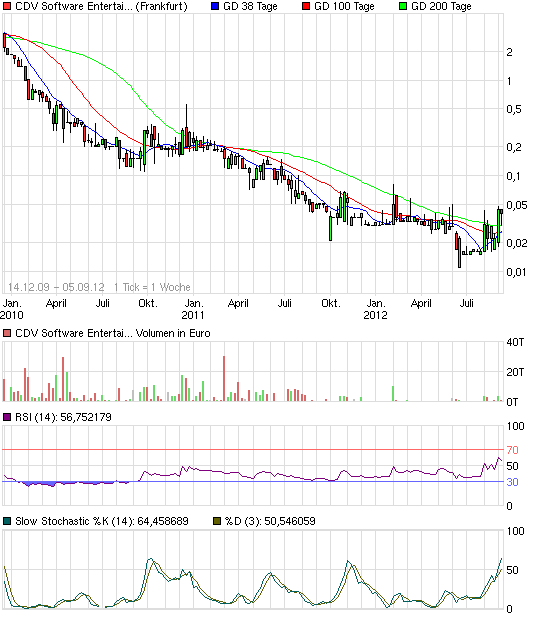Click the olive %D (3) legend swatch
This screenshot has width=545, height=618.
click(217, 521)
